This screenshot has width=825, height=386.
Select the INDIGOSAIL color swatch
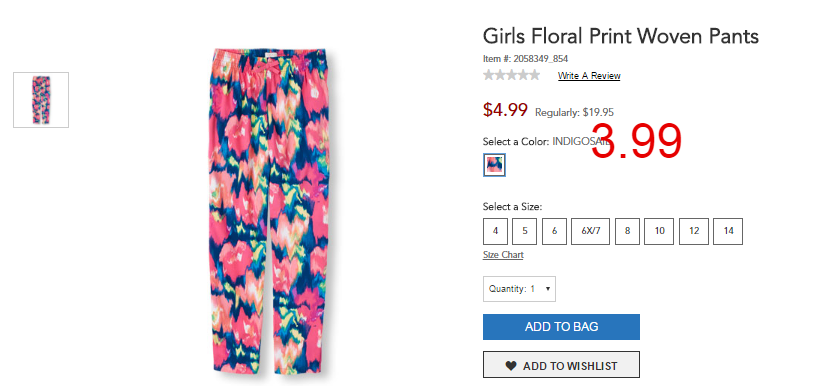tap(494, 165)
